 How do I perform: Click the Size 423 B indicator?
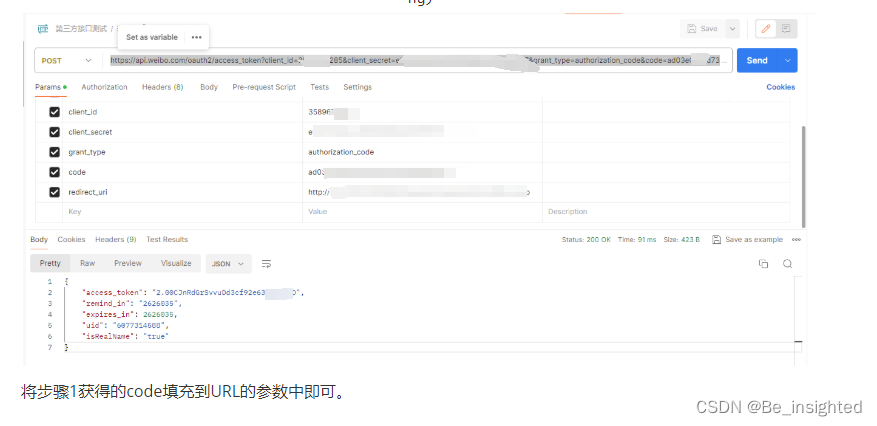682,239
